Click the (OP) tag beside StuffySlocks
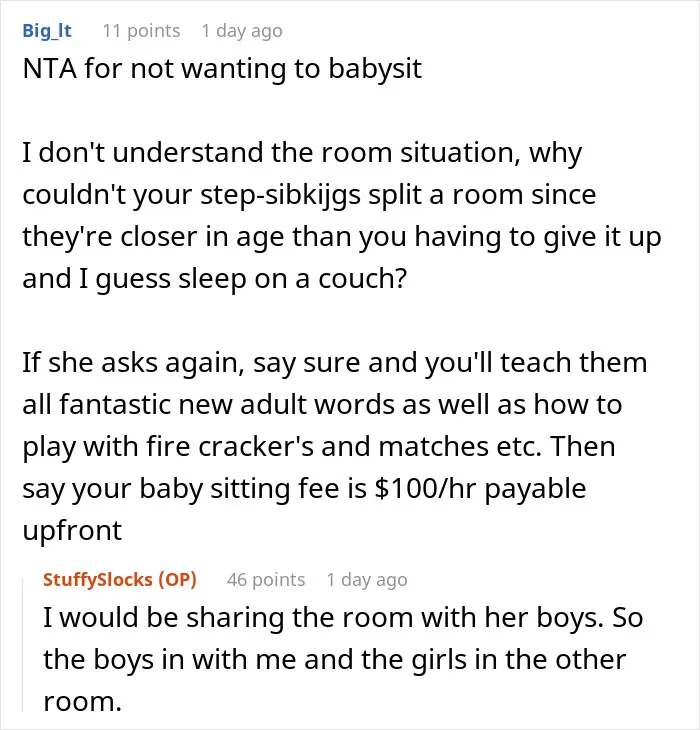 (x=177, y=580)
